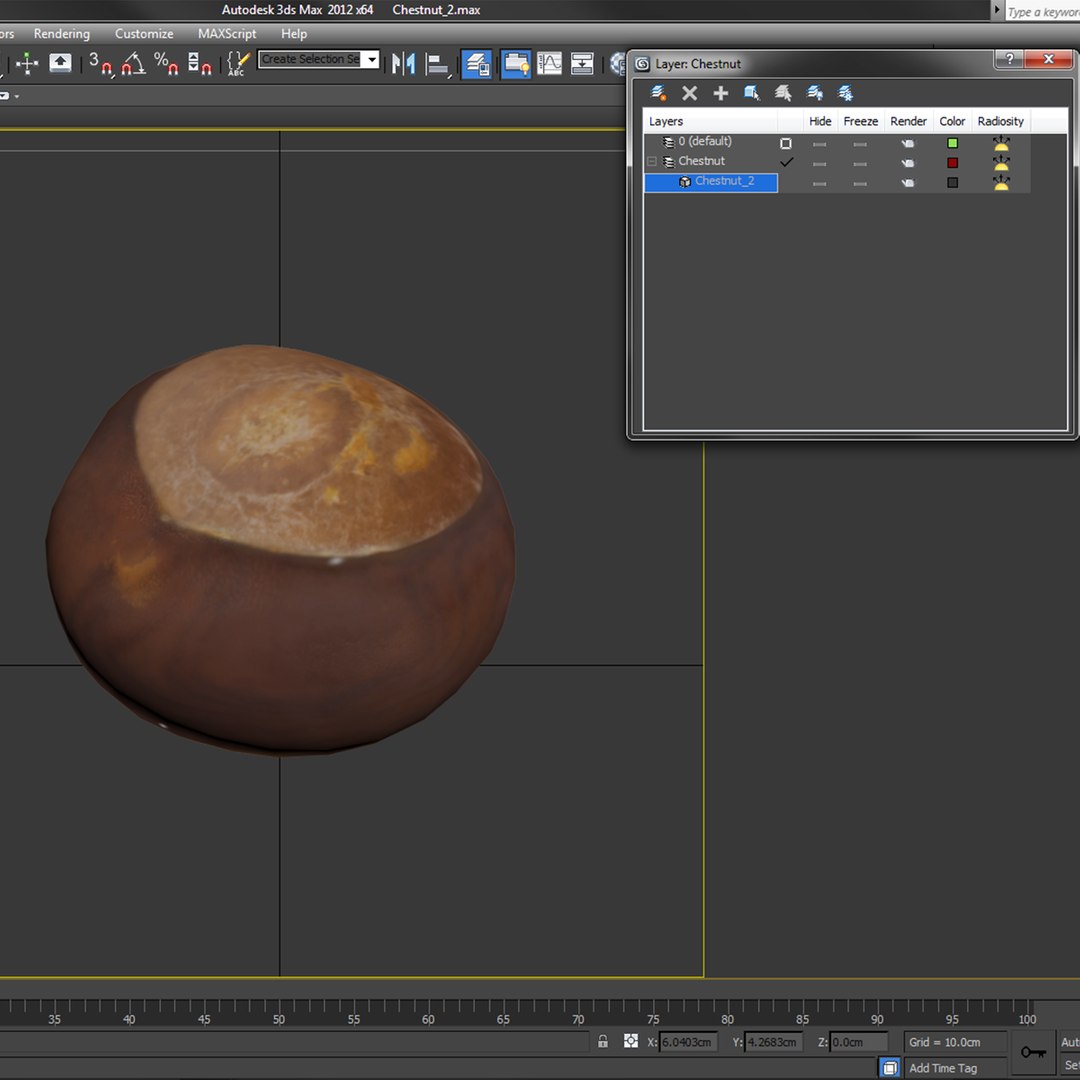This screenshot has width=1080, height=1080.
Task: Toggle Keyboard Shortcut Override icon
Action: [x=60, y=63]
